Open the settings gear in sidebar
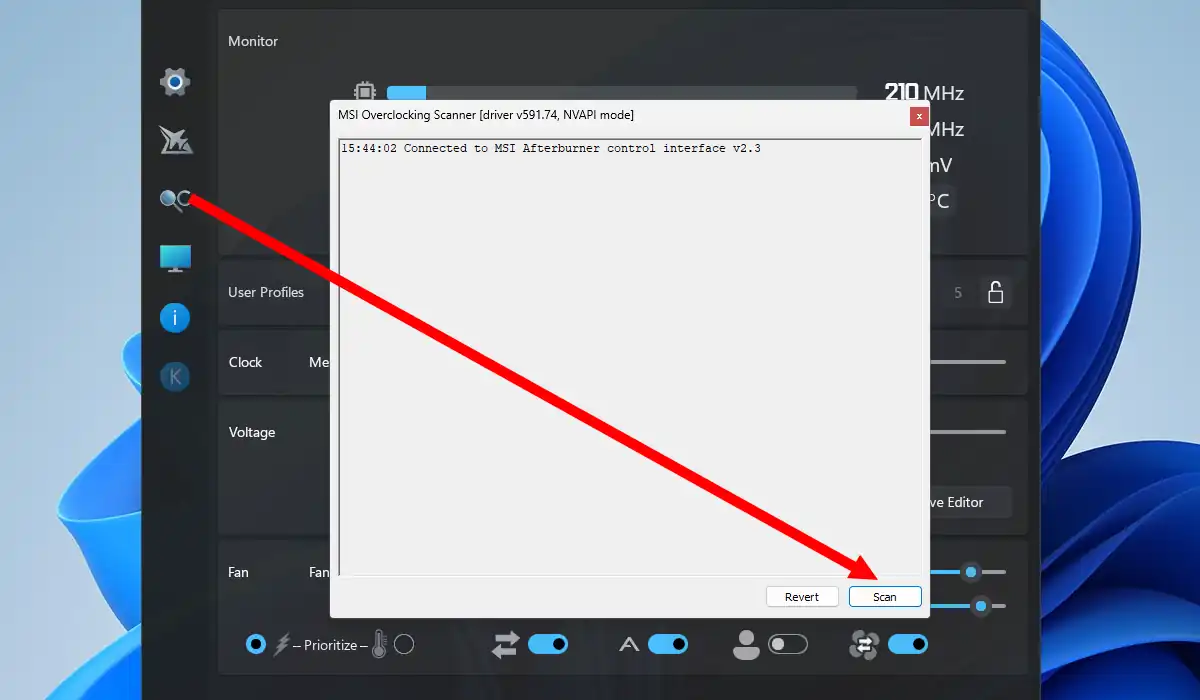The width and height of the screenshot is (1200, 700). (175, 82)
